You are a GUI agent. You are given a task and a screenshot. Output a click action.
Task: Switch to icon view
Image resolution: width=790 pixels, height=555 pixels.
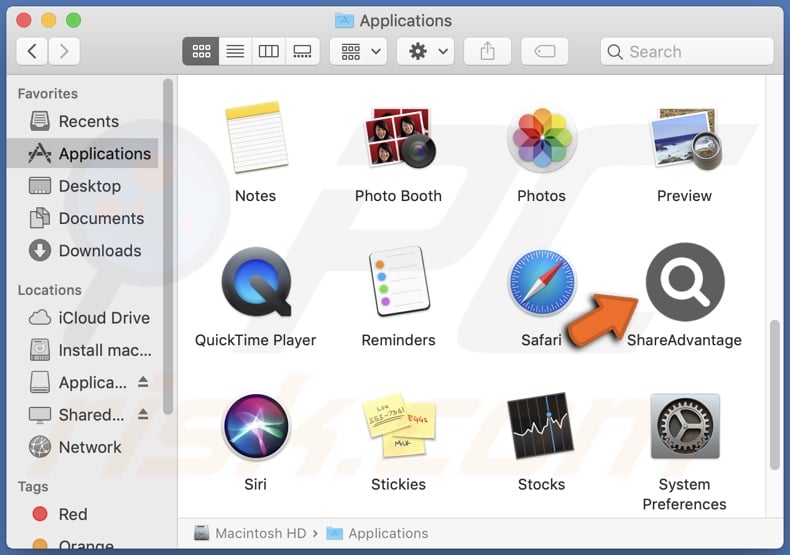coord(201,51)
